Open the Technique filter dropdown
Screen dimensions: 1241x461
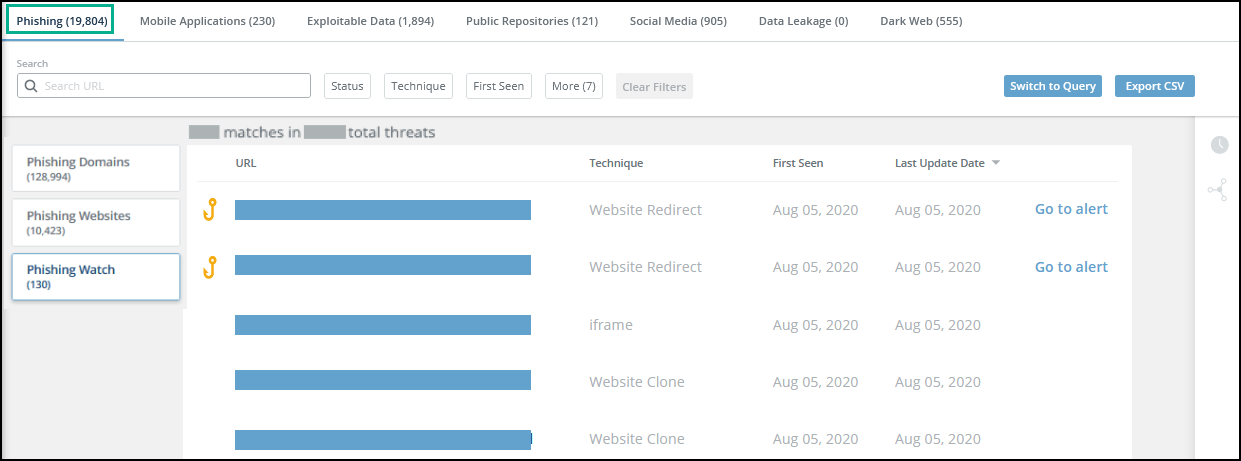coord(418,86)
